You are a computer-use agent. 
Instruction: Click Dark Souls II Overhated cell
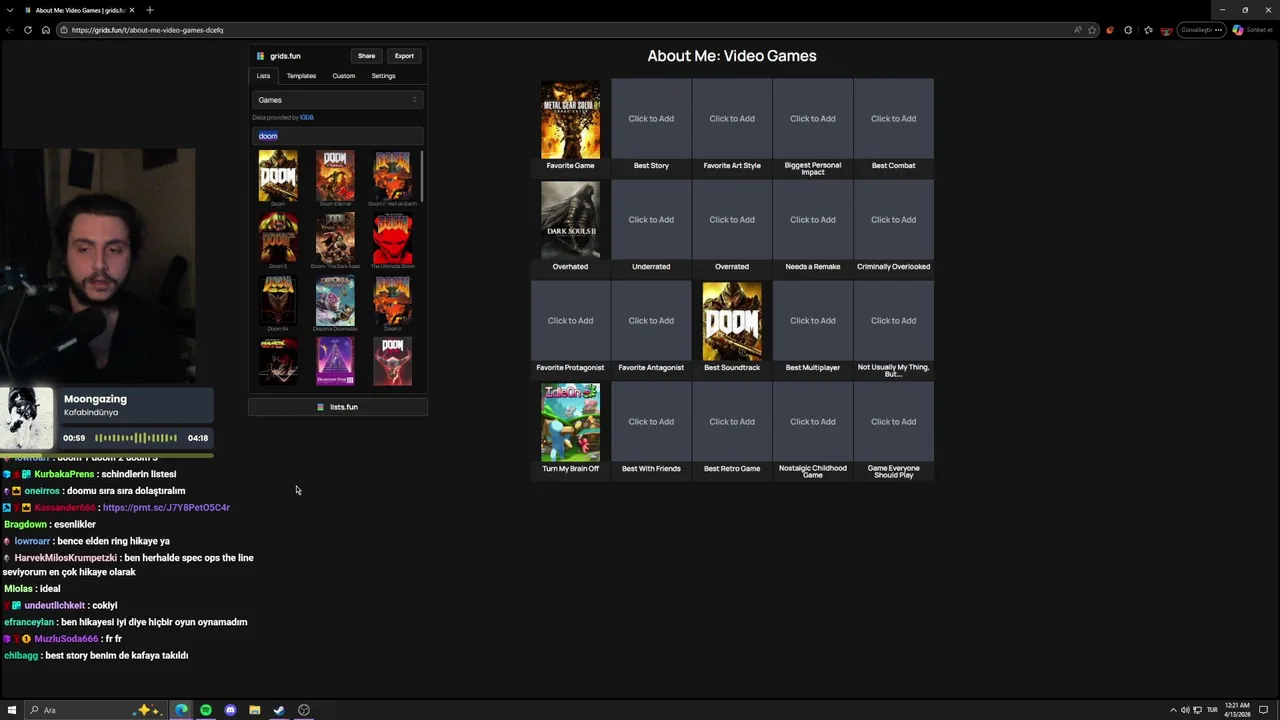[x=570, y=220]
